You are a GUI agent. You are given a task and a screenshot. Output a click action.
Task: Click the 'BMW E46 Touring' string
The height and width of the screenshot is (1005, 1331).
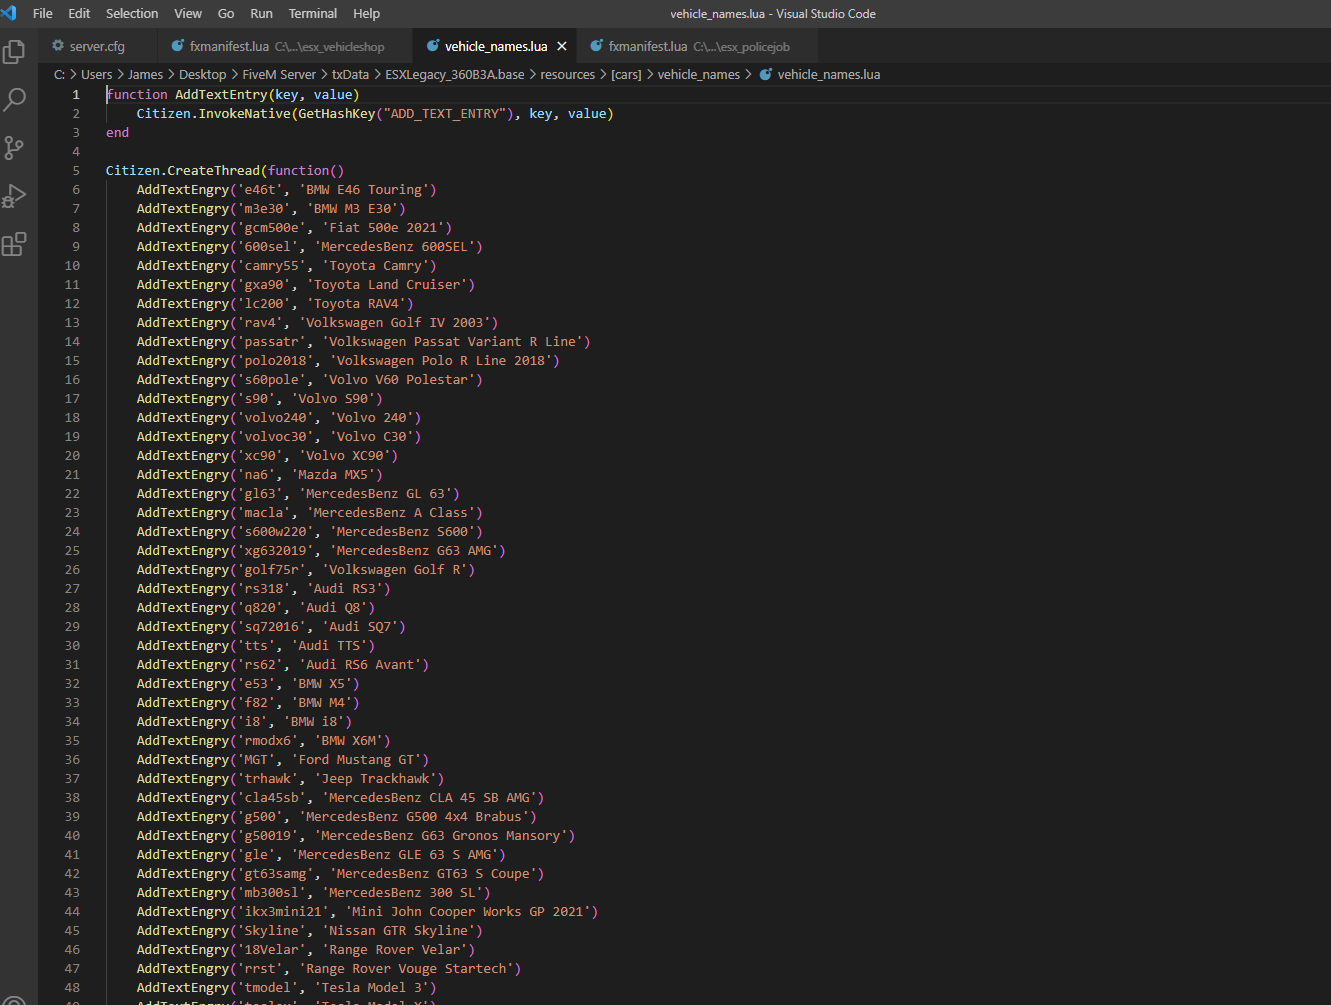point(364,189)
